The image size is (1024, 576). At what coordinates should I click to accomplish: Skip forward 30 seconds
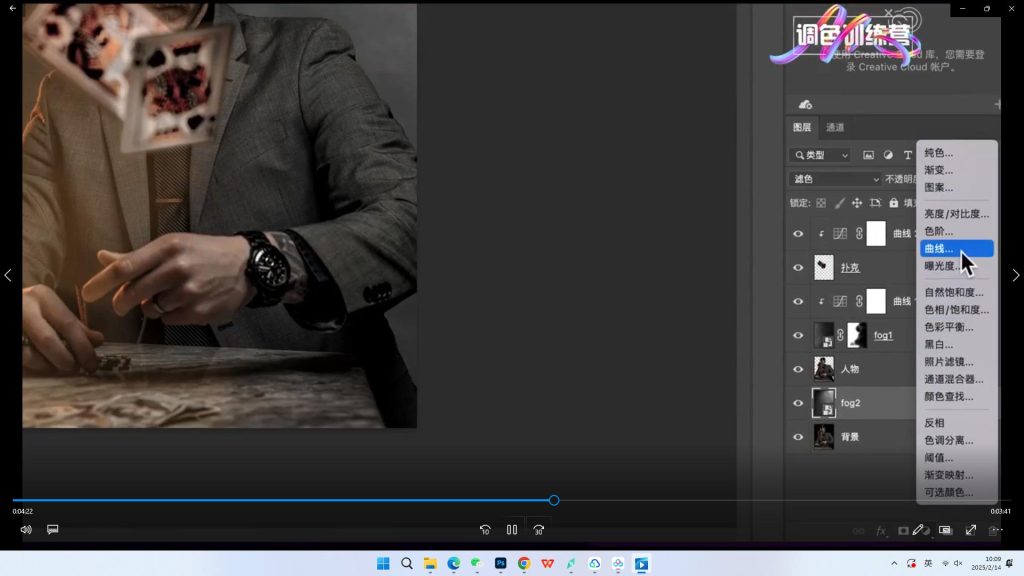pos(538,530)
